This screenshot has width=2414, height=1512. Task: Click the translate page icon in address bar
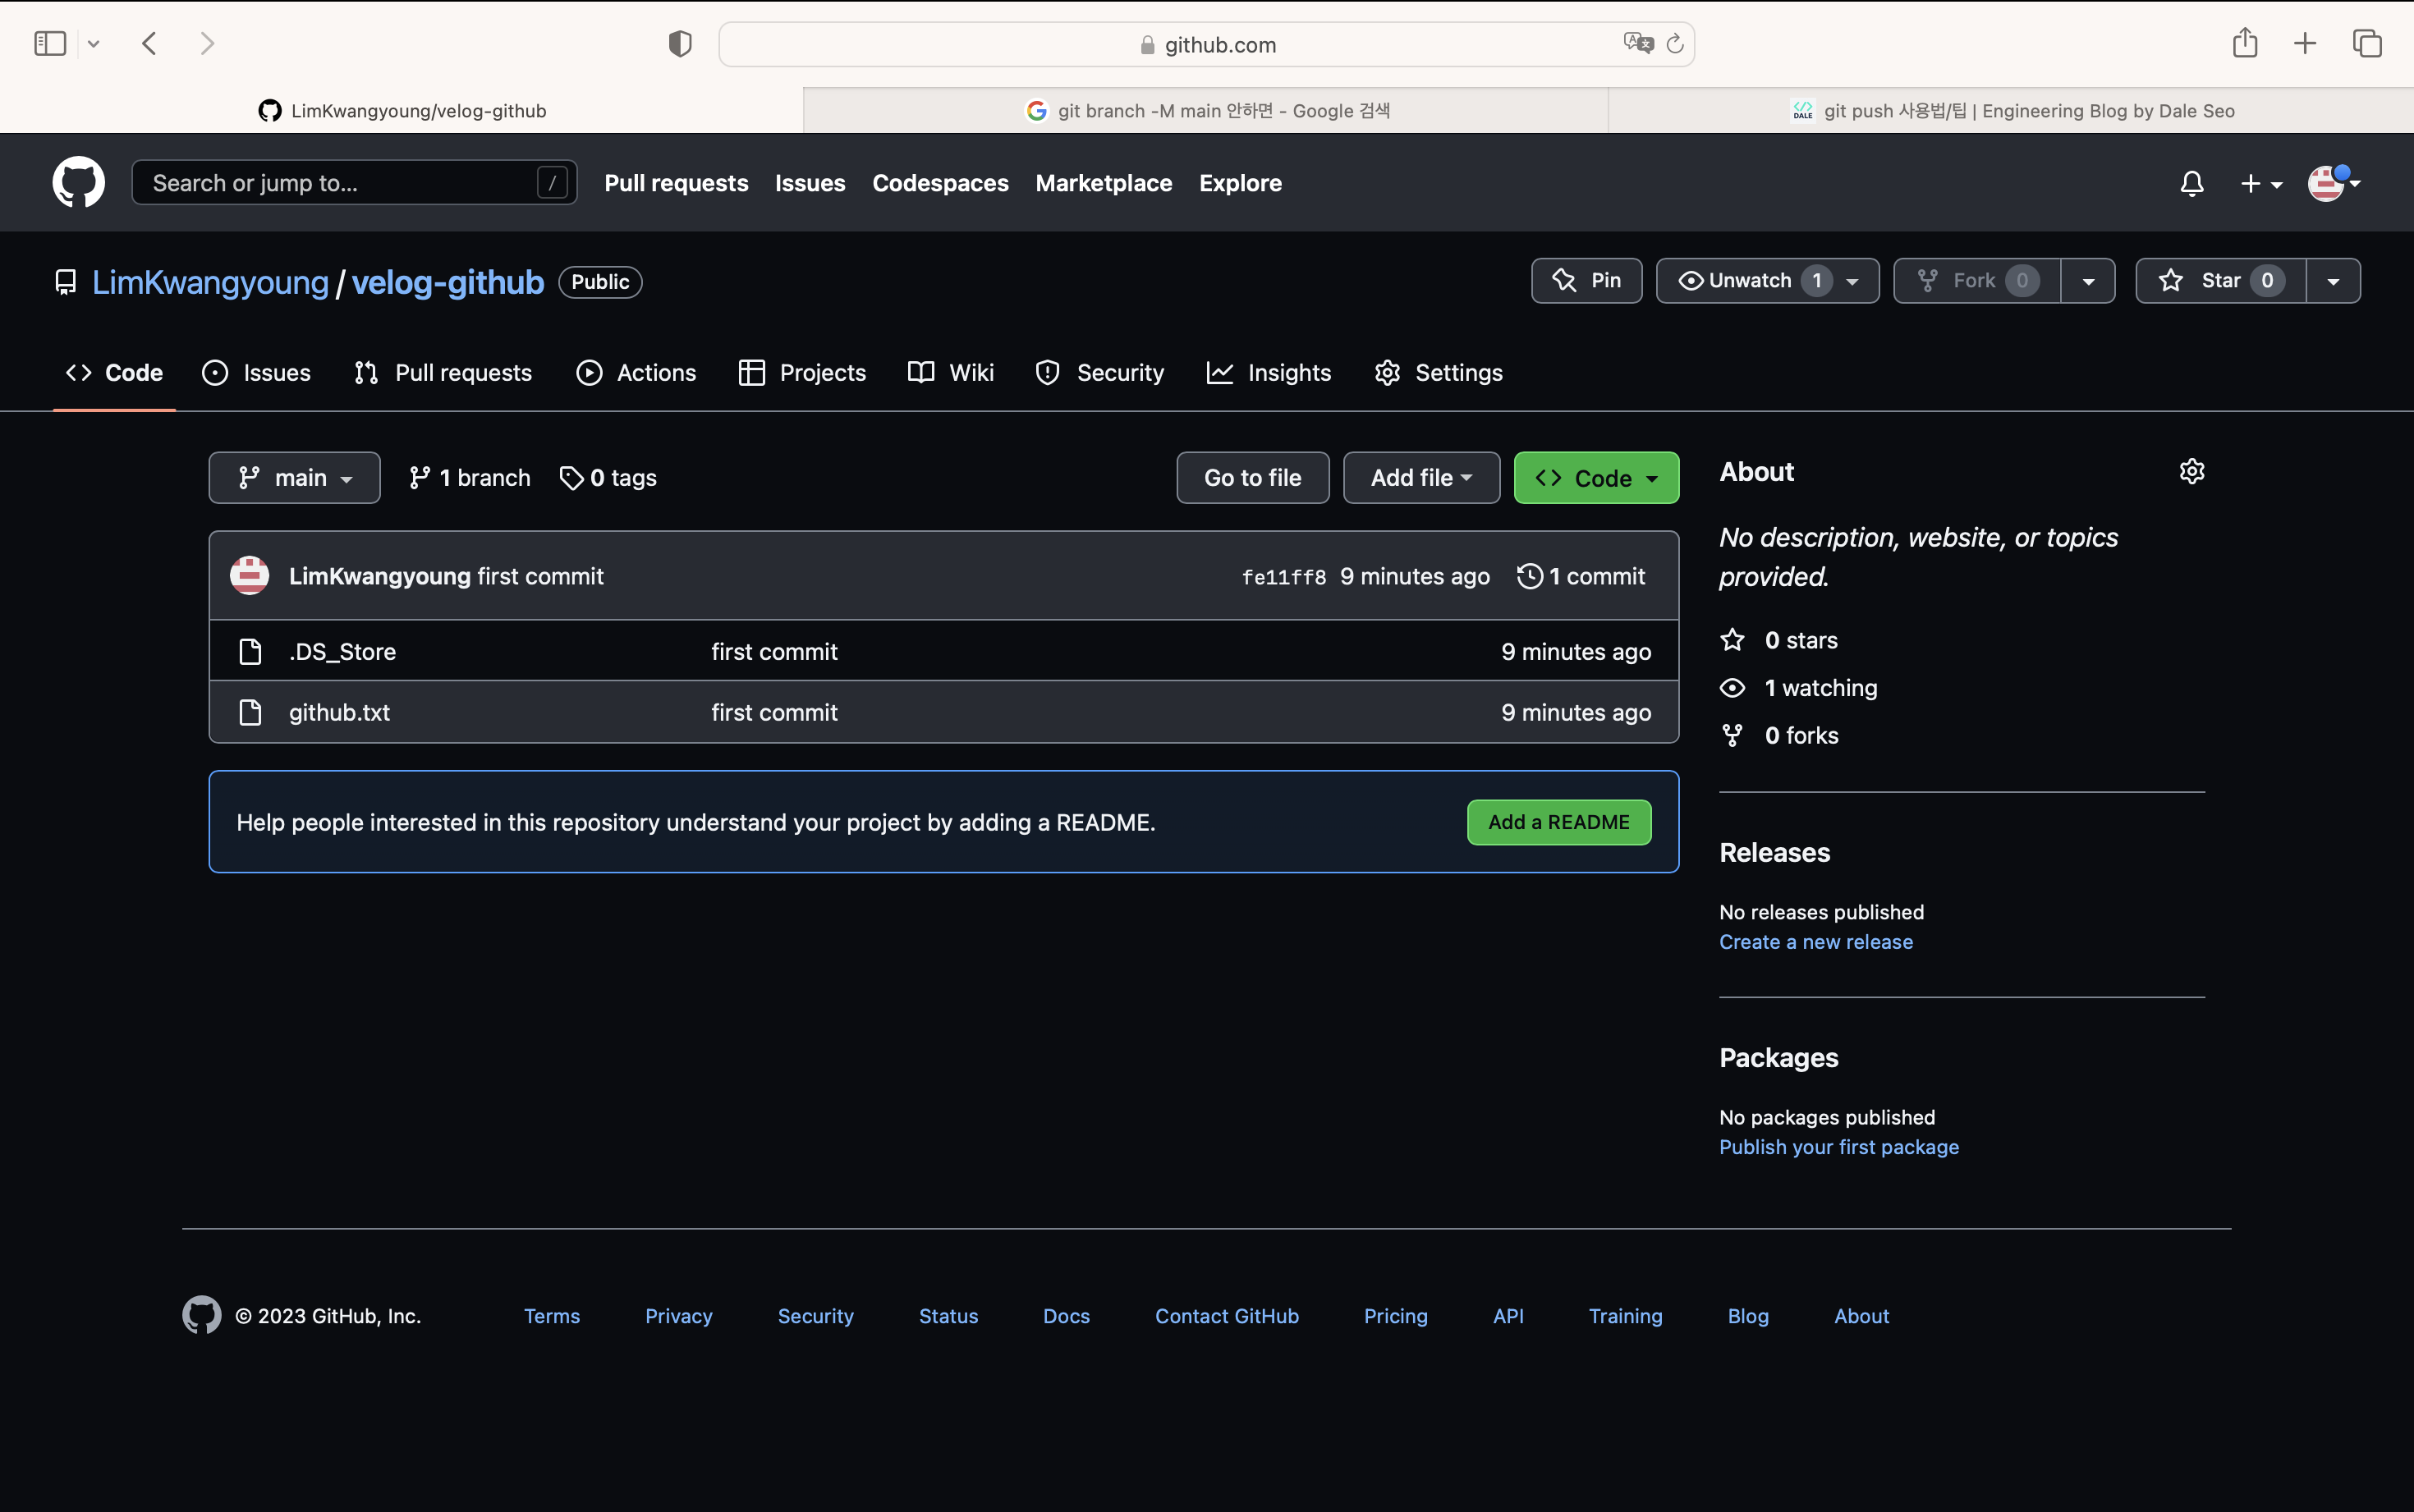(x=1637, y=43)
